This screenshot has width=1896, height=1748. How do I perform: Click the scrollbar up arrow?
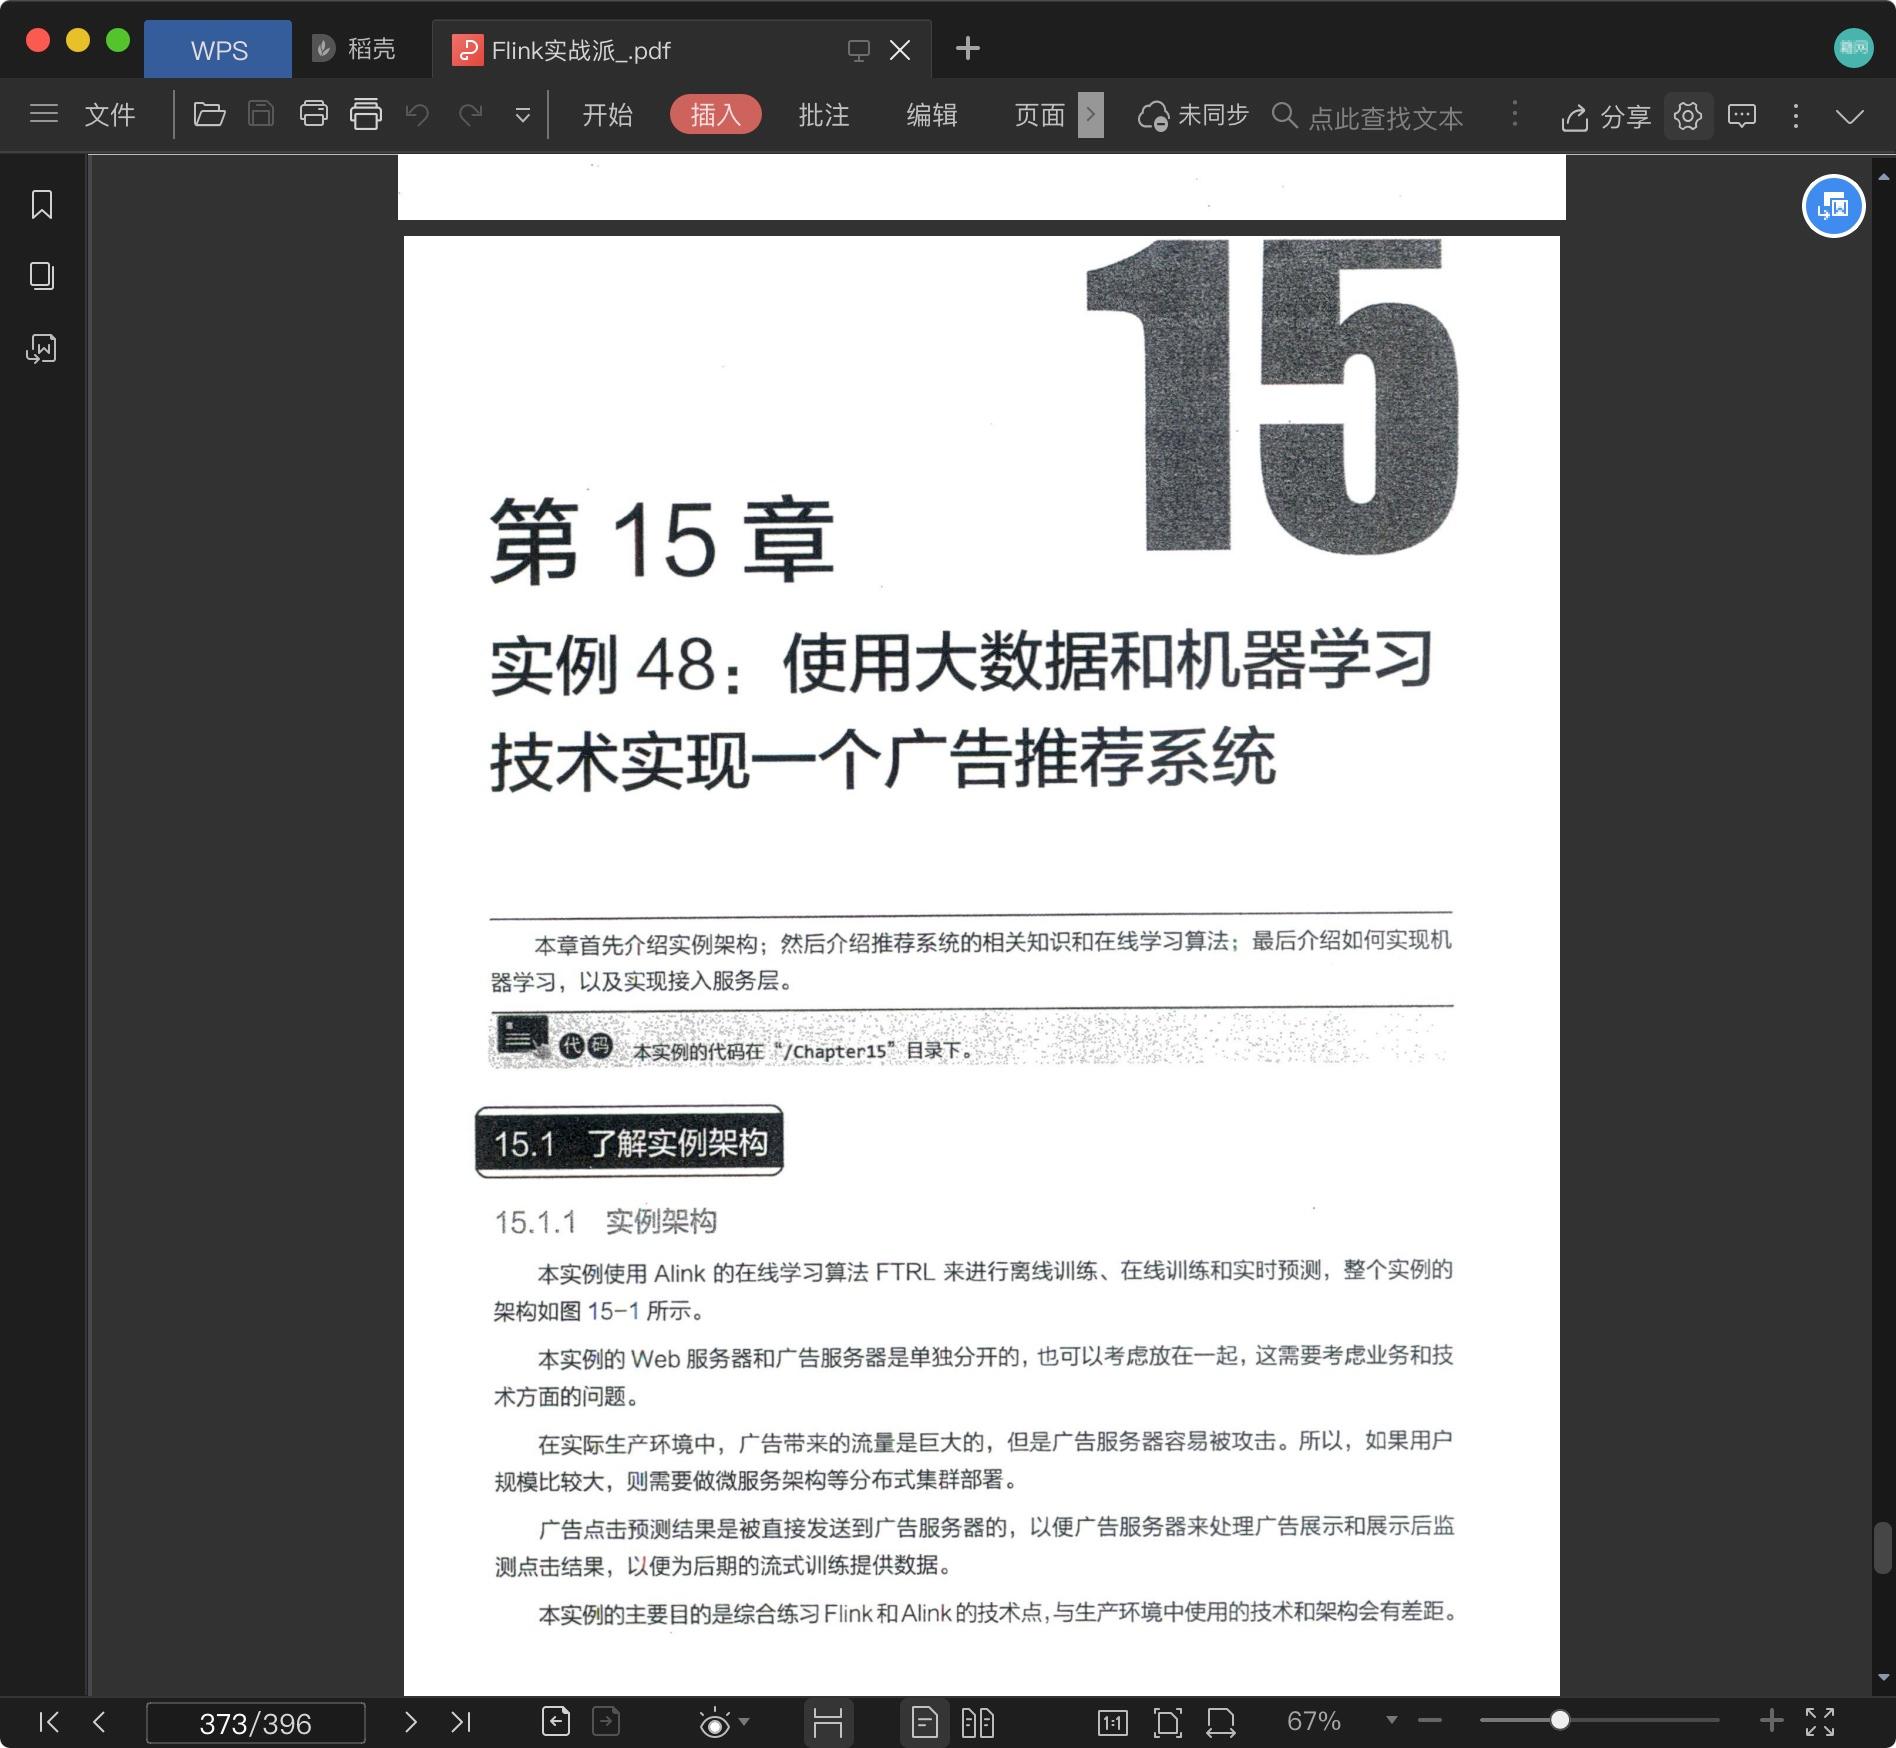click(x=1884, y=177)
